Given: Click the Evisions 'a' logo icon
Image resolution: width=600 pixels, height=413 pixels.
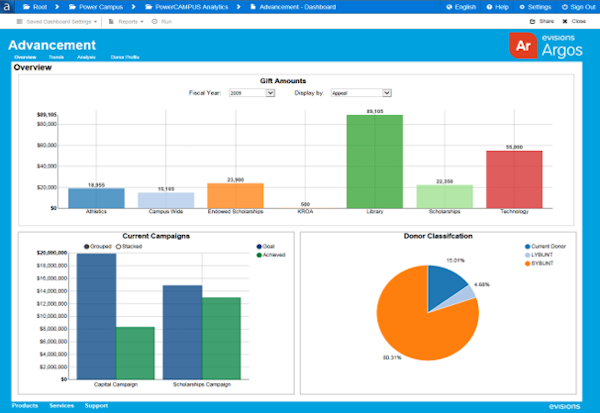Looking at the screenshot, I should coord(7,7).
